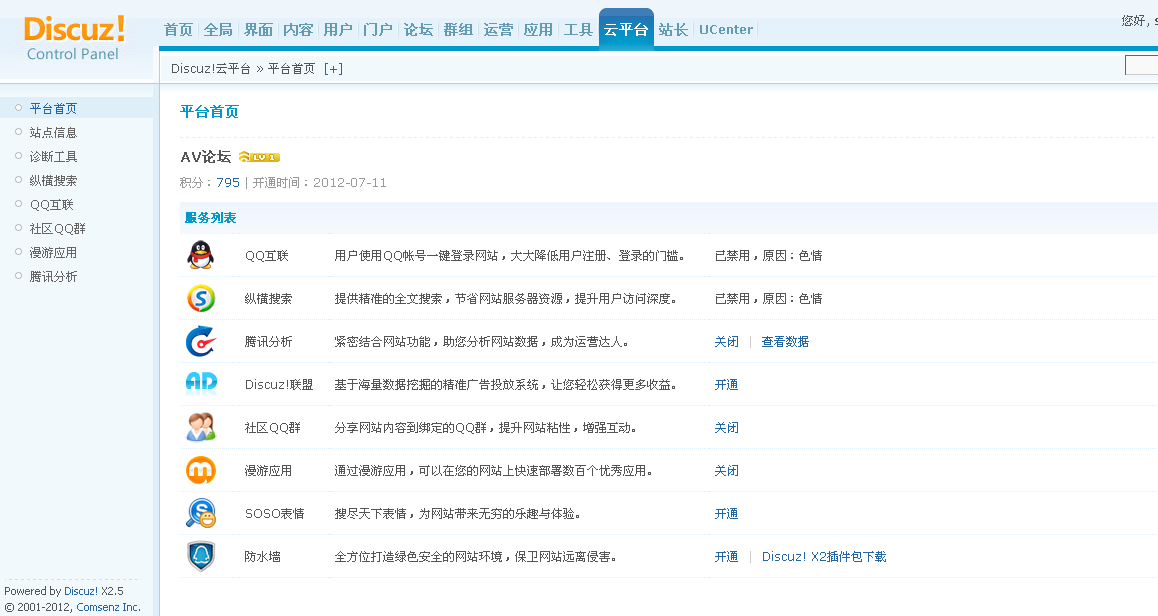Viewport: 1158px width, 616px height.
Task: Click the 开通时间 2012-07-11 text
Action: pyautogui.click(x=320, y=182)
